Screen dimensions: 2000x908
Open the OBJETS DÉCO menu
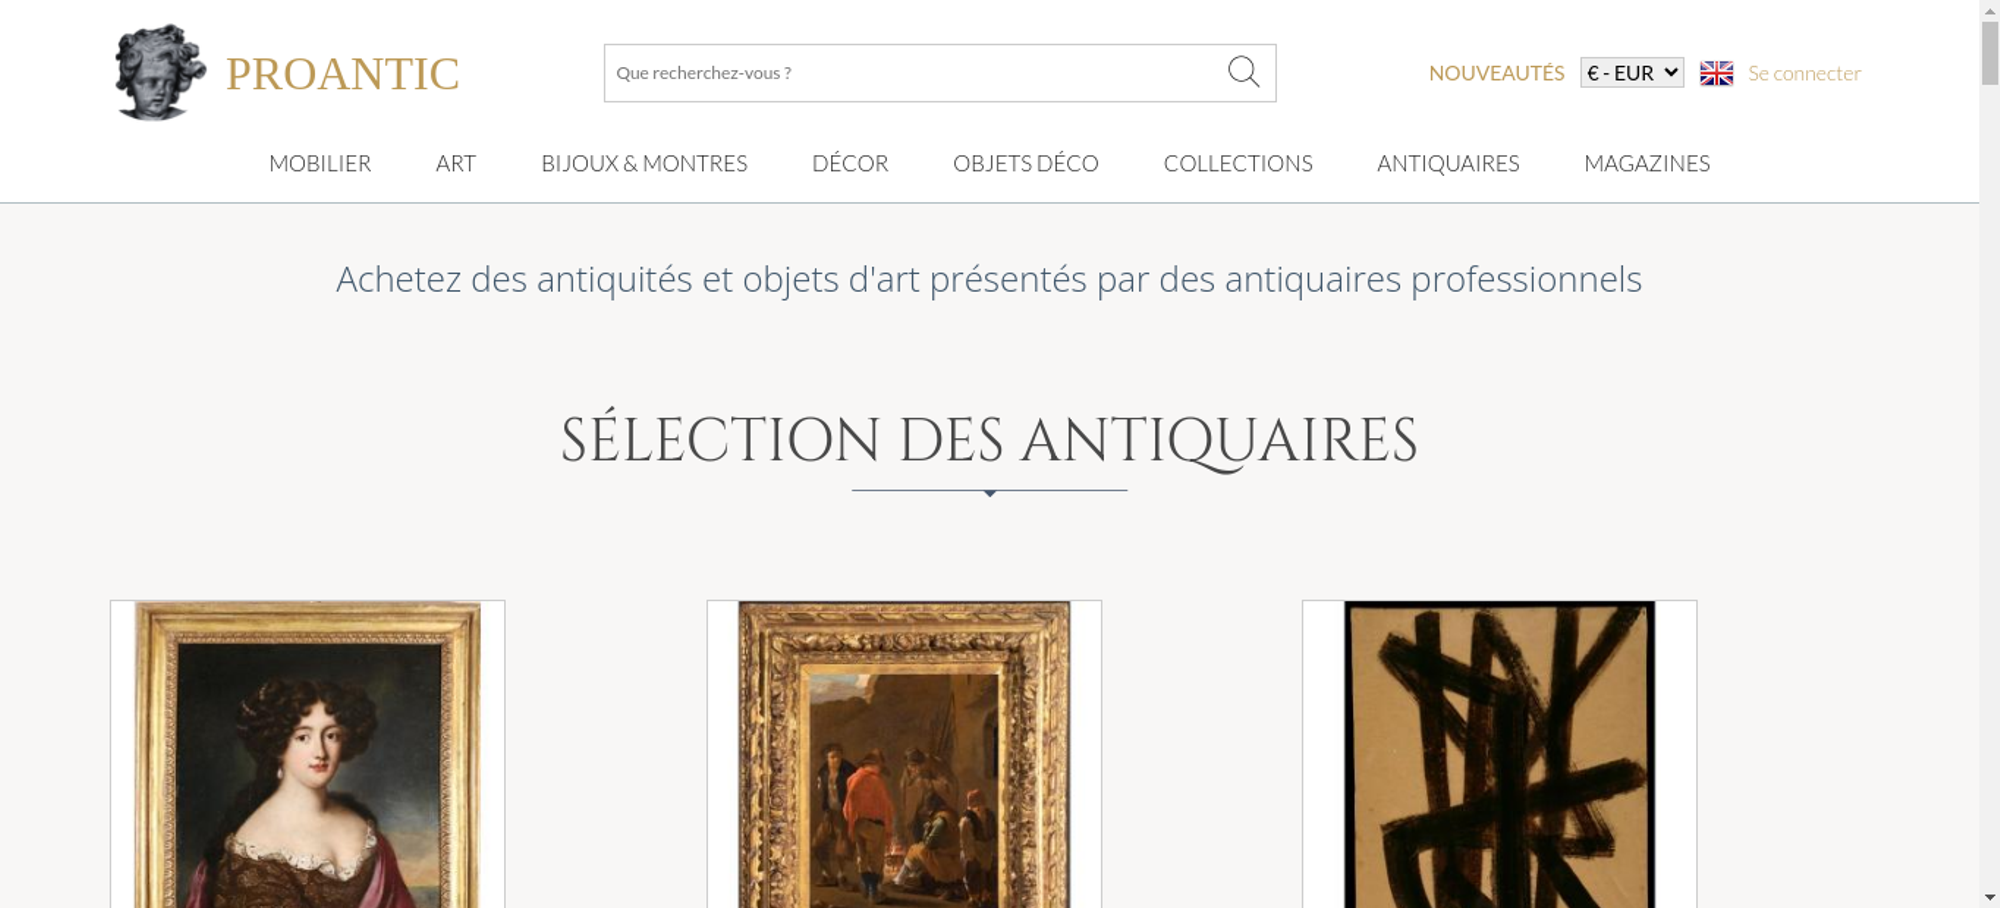pos(1026,163)
